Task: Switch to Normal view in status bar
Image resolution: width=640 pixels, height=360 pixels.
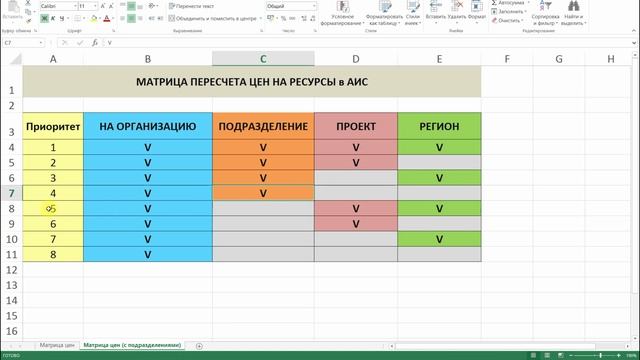Action: 533,356
